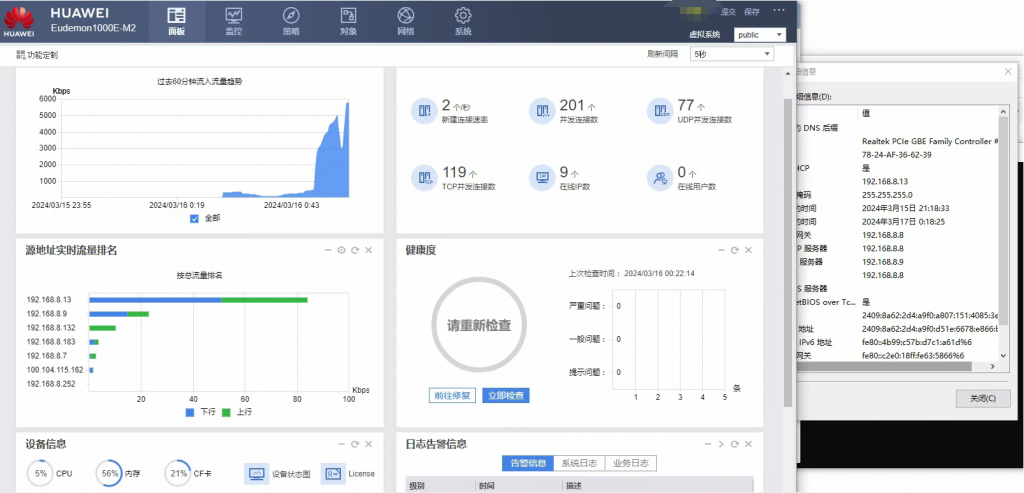Switch to the 业务日志 tab

(x=631, y=463)
